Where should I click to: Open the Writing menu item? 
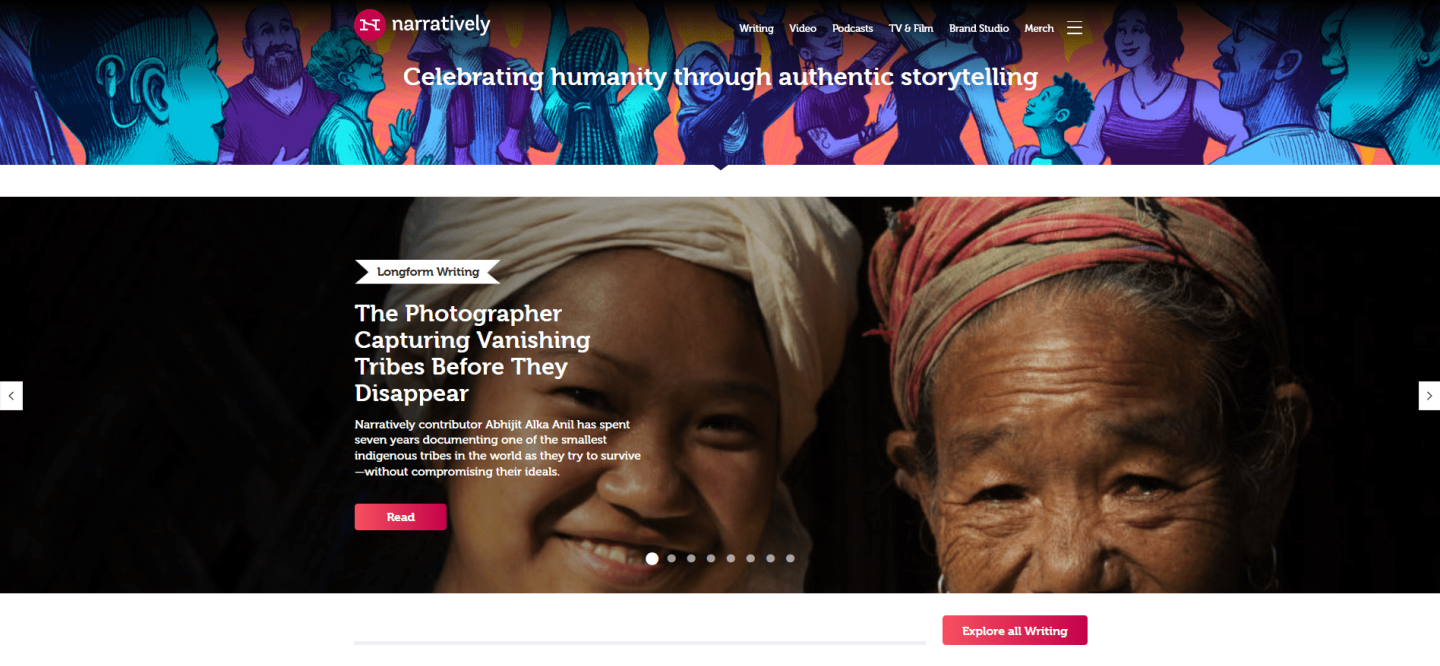[756, 28]
